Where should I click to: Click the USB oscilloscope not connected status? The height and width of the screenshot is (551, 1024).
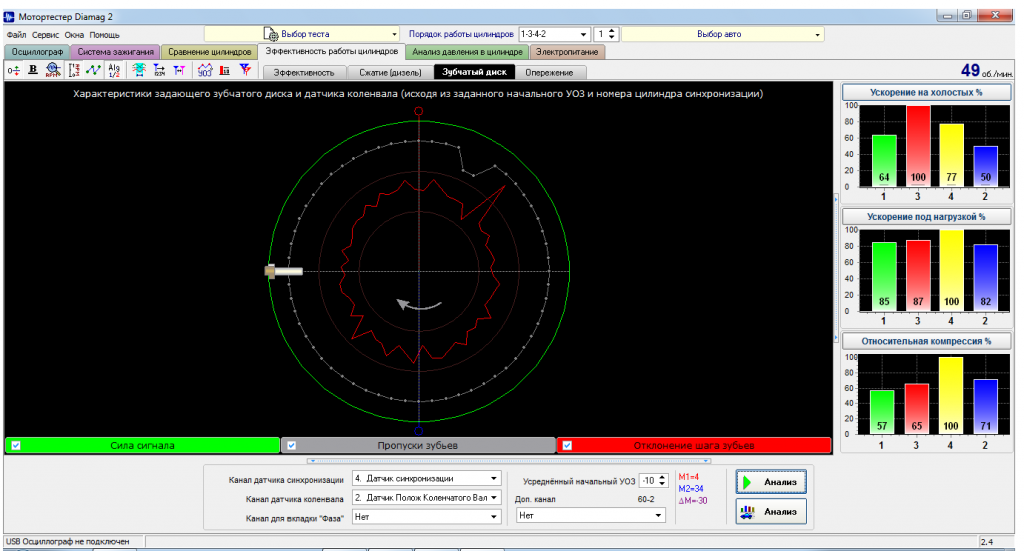(67, 541)
